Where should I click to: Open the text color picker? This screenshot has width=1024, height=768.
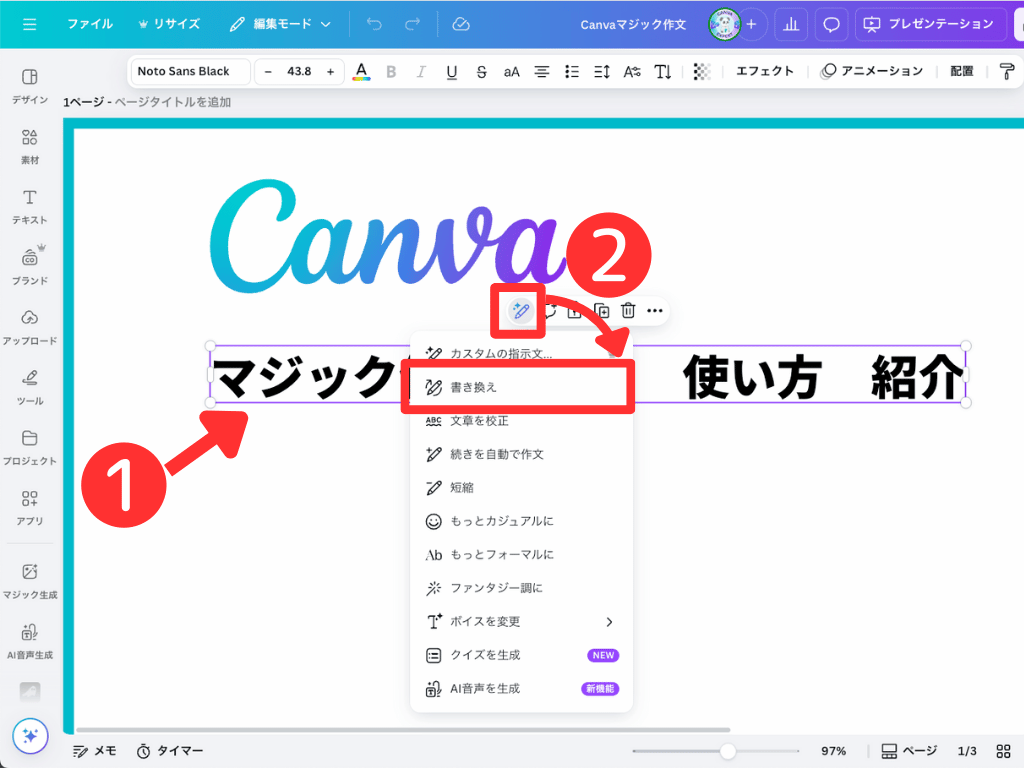(361, 71)
